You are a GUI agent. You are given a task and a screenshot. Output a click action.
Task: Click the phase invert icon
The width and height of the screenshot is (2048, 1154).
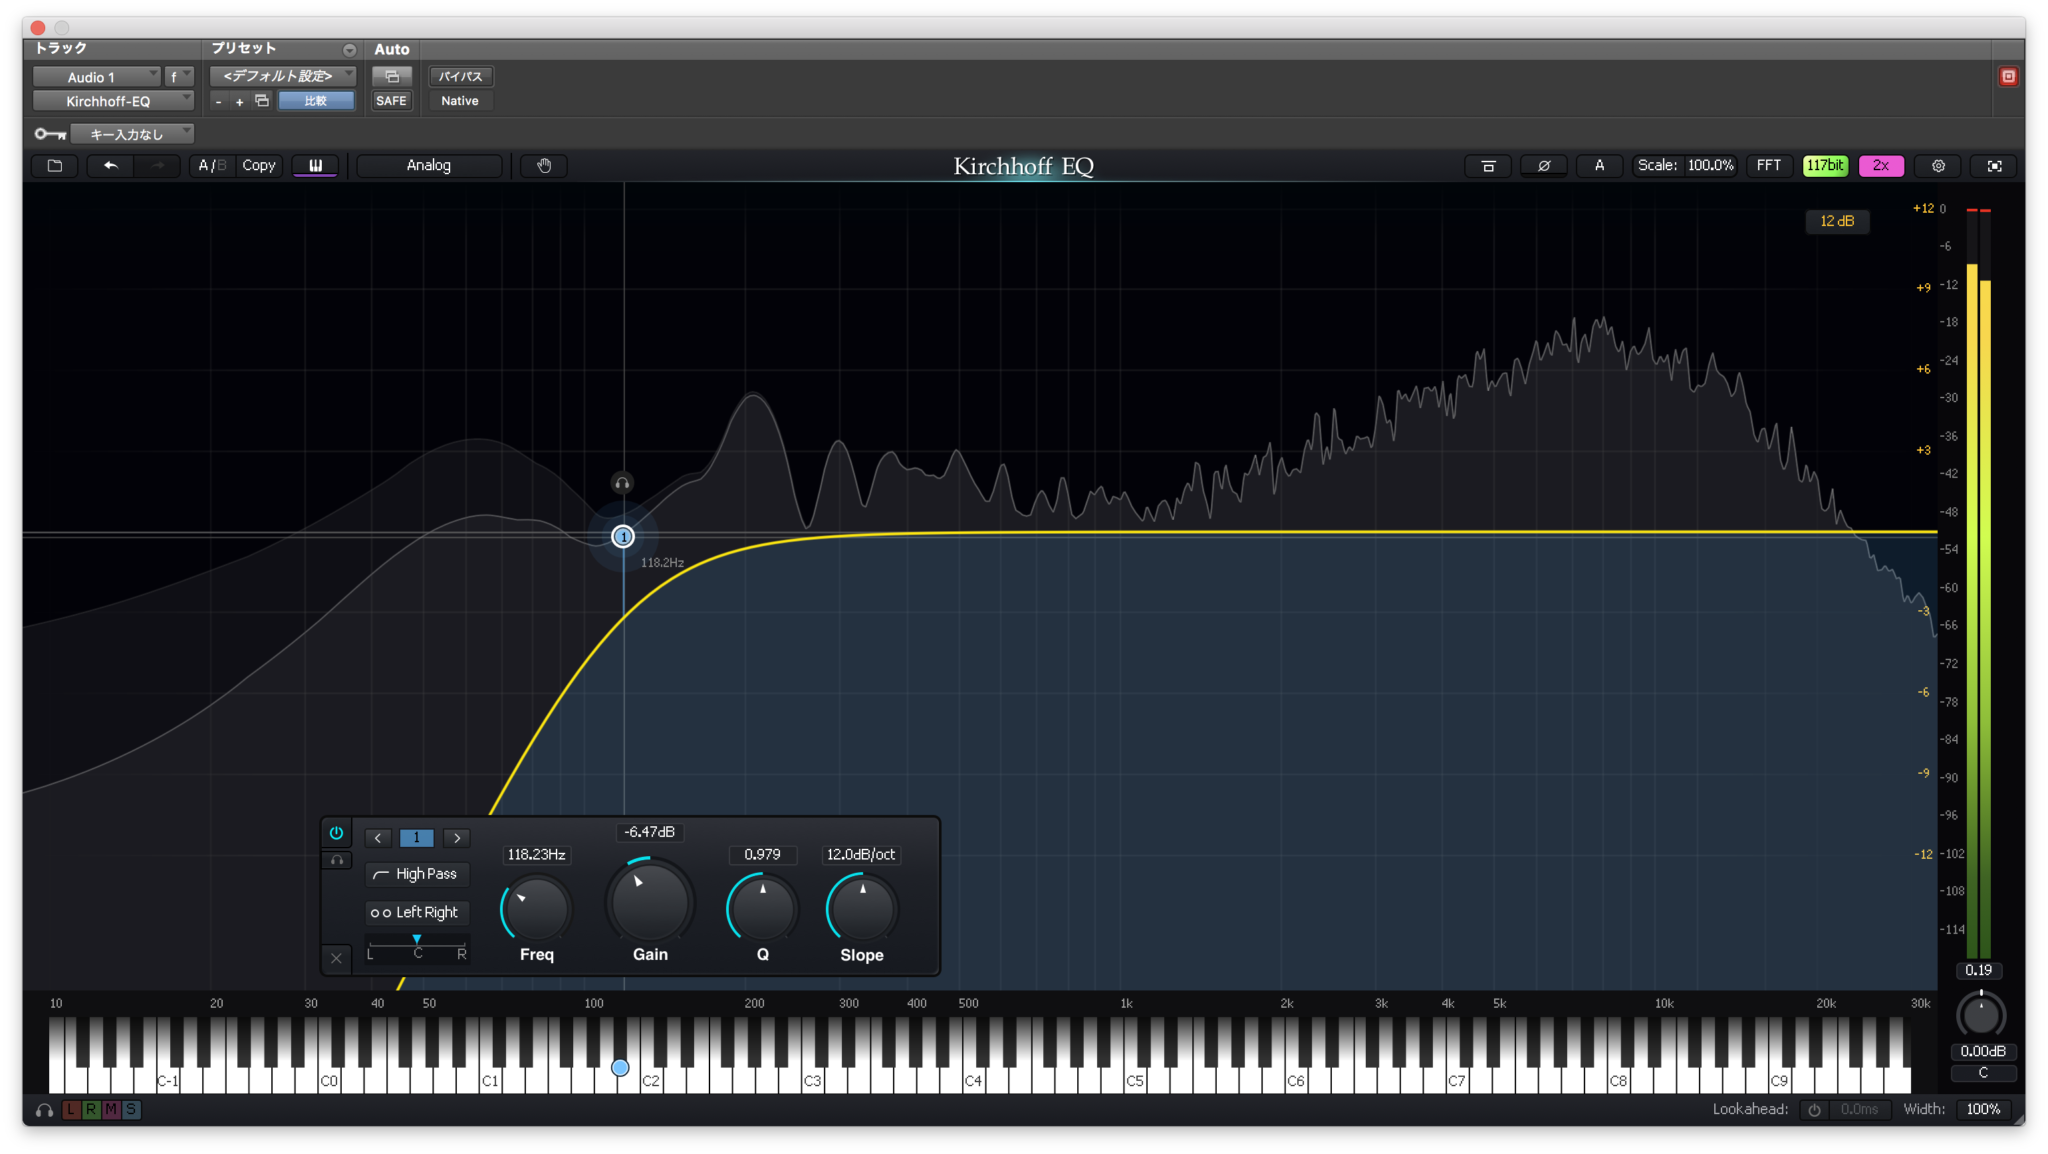1543,166
